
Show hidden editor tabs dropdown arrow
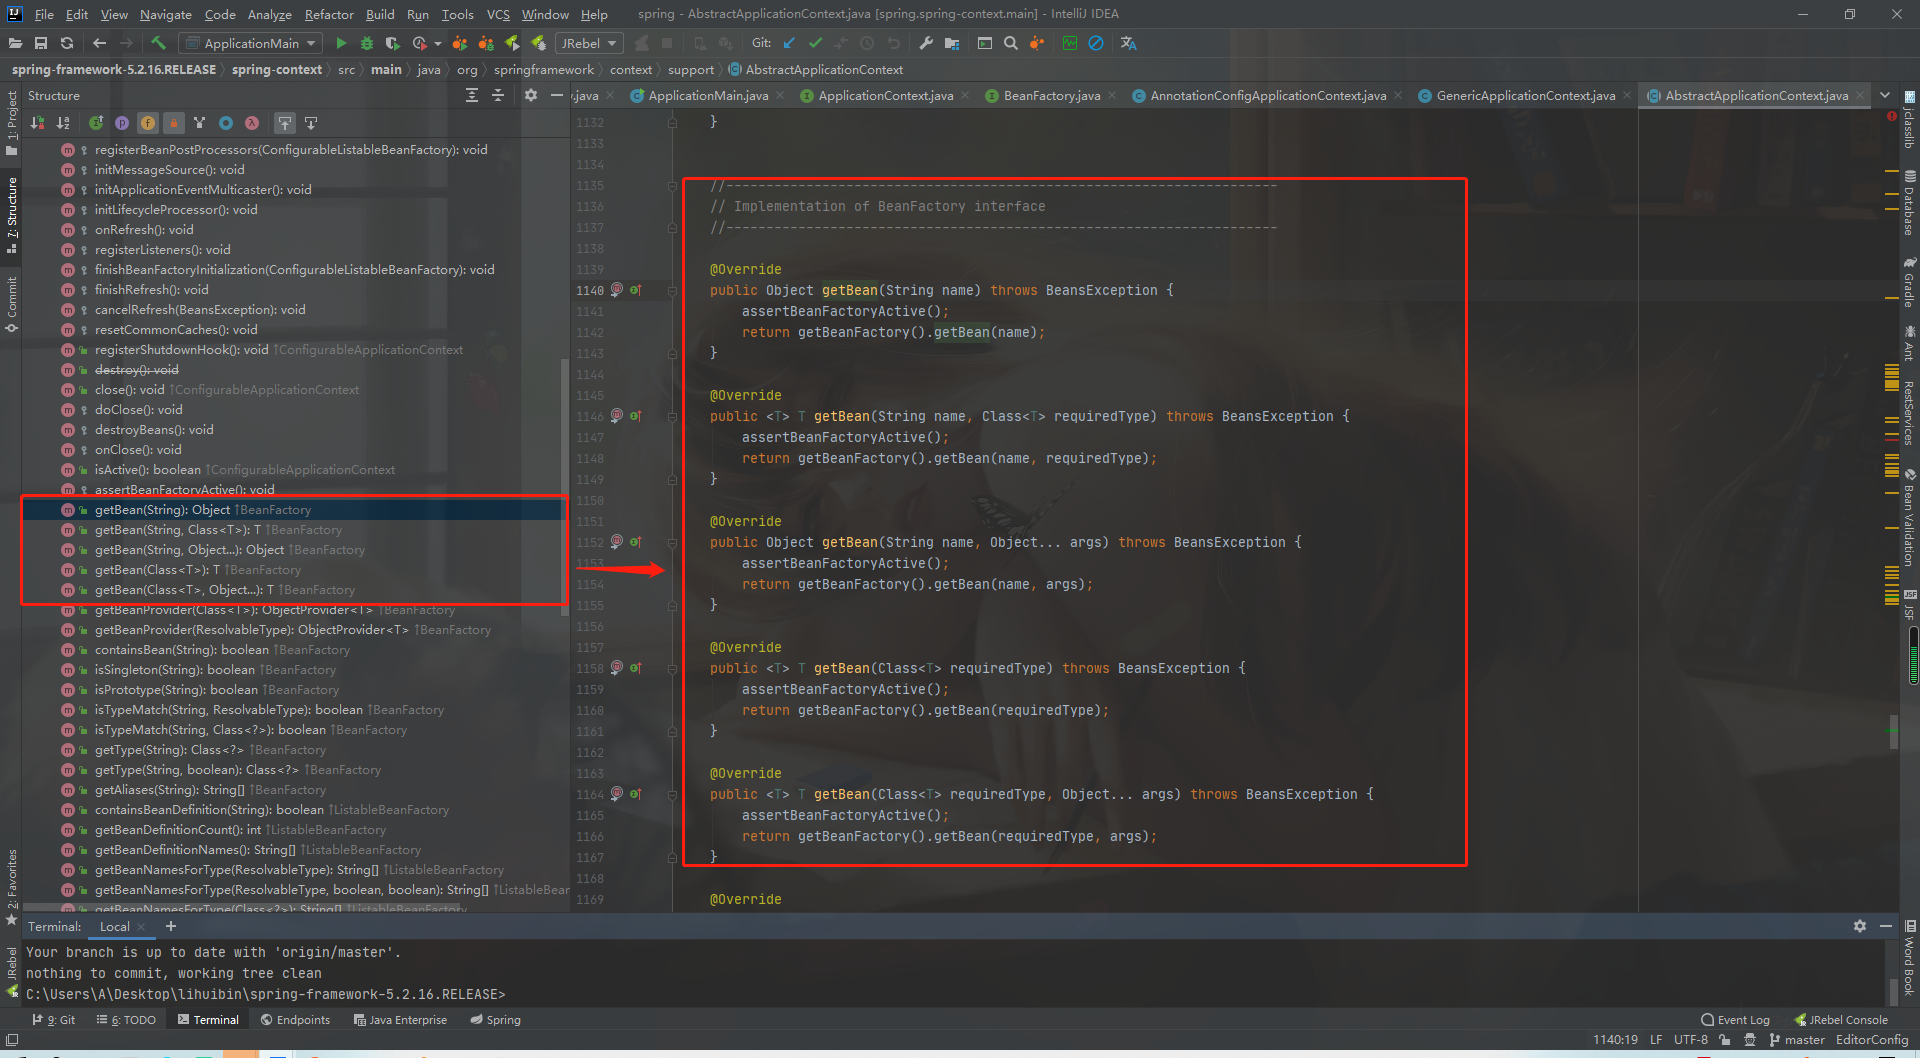1885,95
